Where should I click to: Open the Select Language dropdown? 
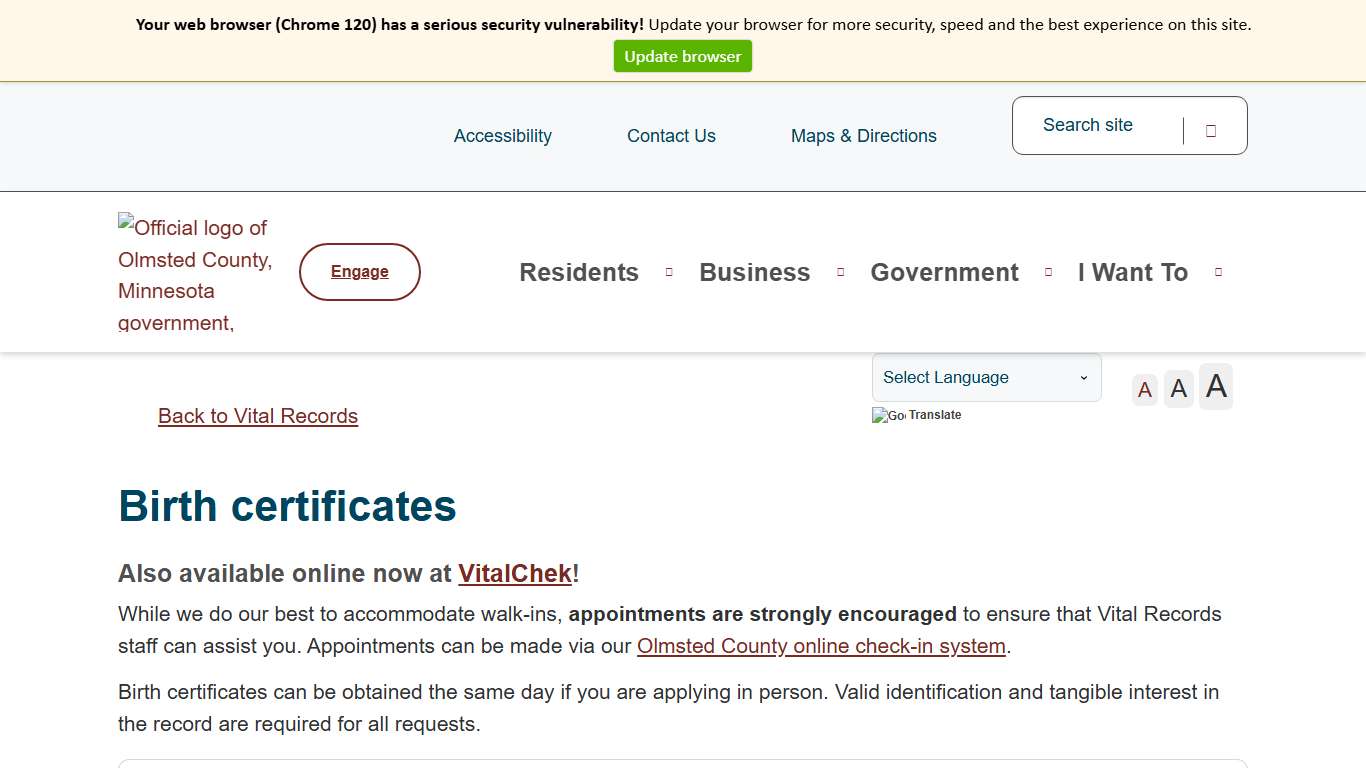pos(986,378)
